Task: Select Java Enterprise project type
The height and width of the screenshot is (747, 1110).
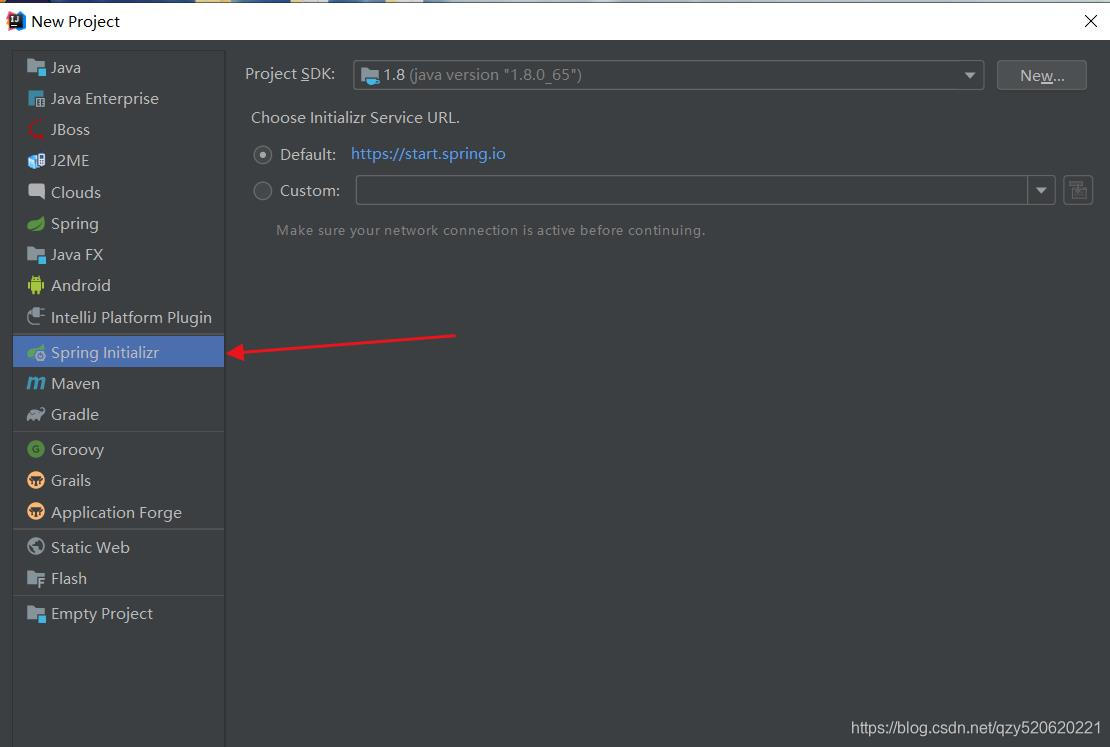Action: pos(119,98)
